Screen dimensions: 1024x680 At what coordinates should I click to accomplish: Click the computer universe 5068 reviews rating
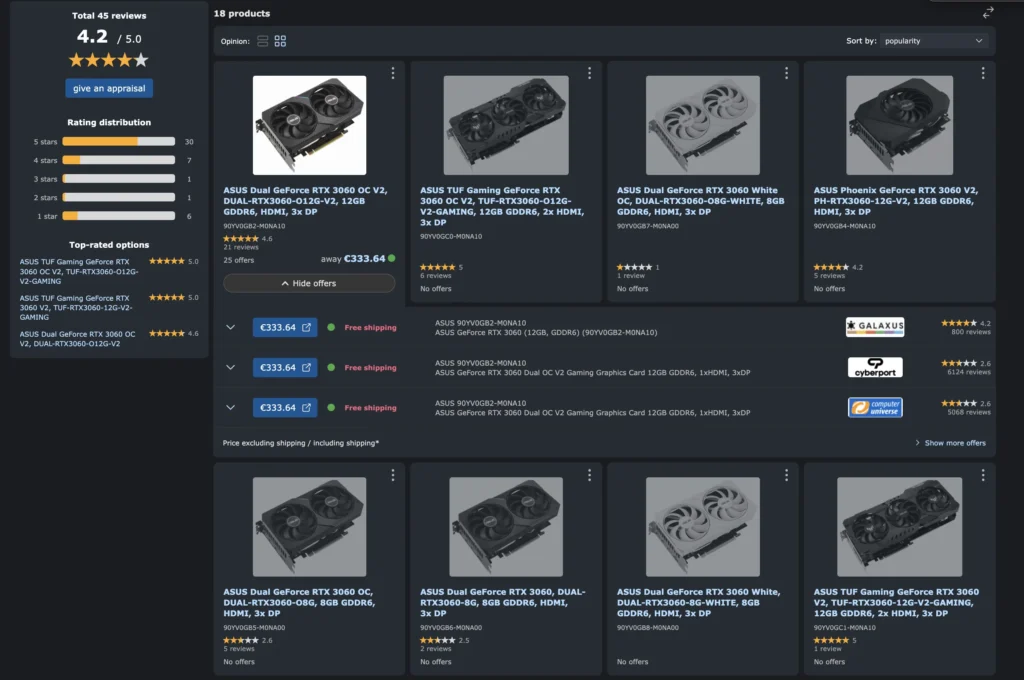[x=966, y=408]
